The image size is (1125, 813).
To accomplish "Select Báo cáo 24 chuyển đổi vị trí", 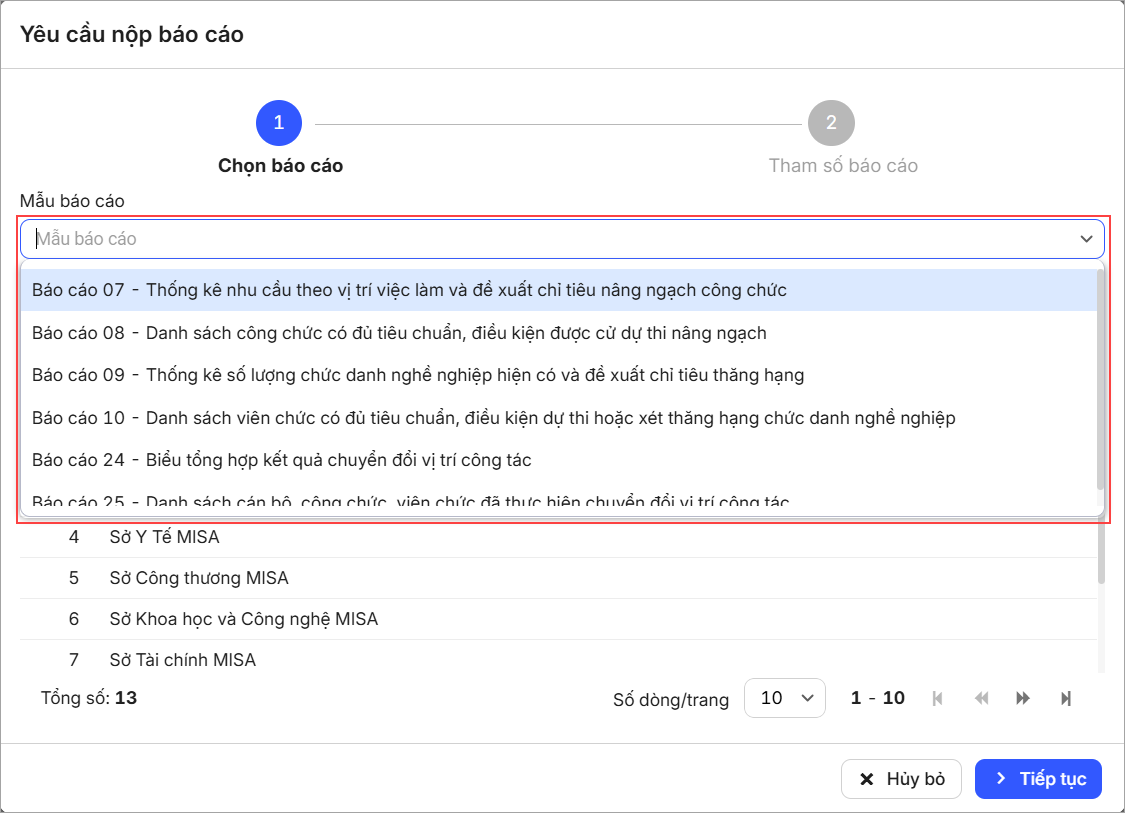I will click(x=281, y=460).
